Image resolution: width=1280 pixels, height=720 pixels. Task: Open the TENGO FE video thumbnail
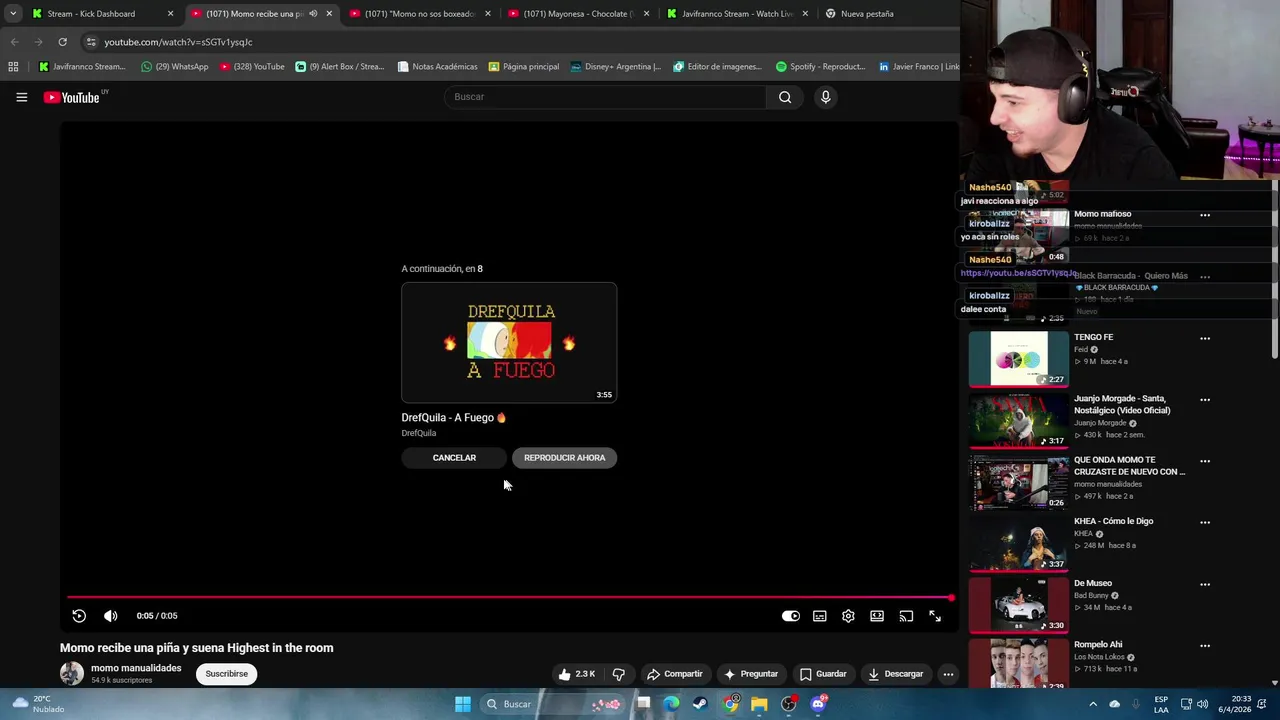point(1019,358)
